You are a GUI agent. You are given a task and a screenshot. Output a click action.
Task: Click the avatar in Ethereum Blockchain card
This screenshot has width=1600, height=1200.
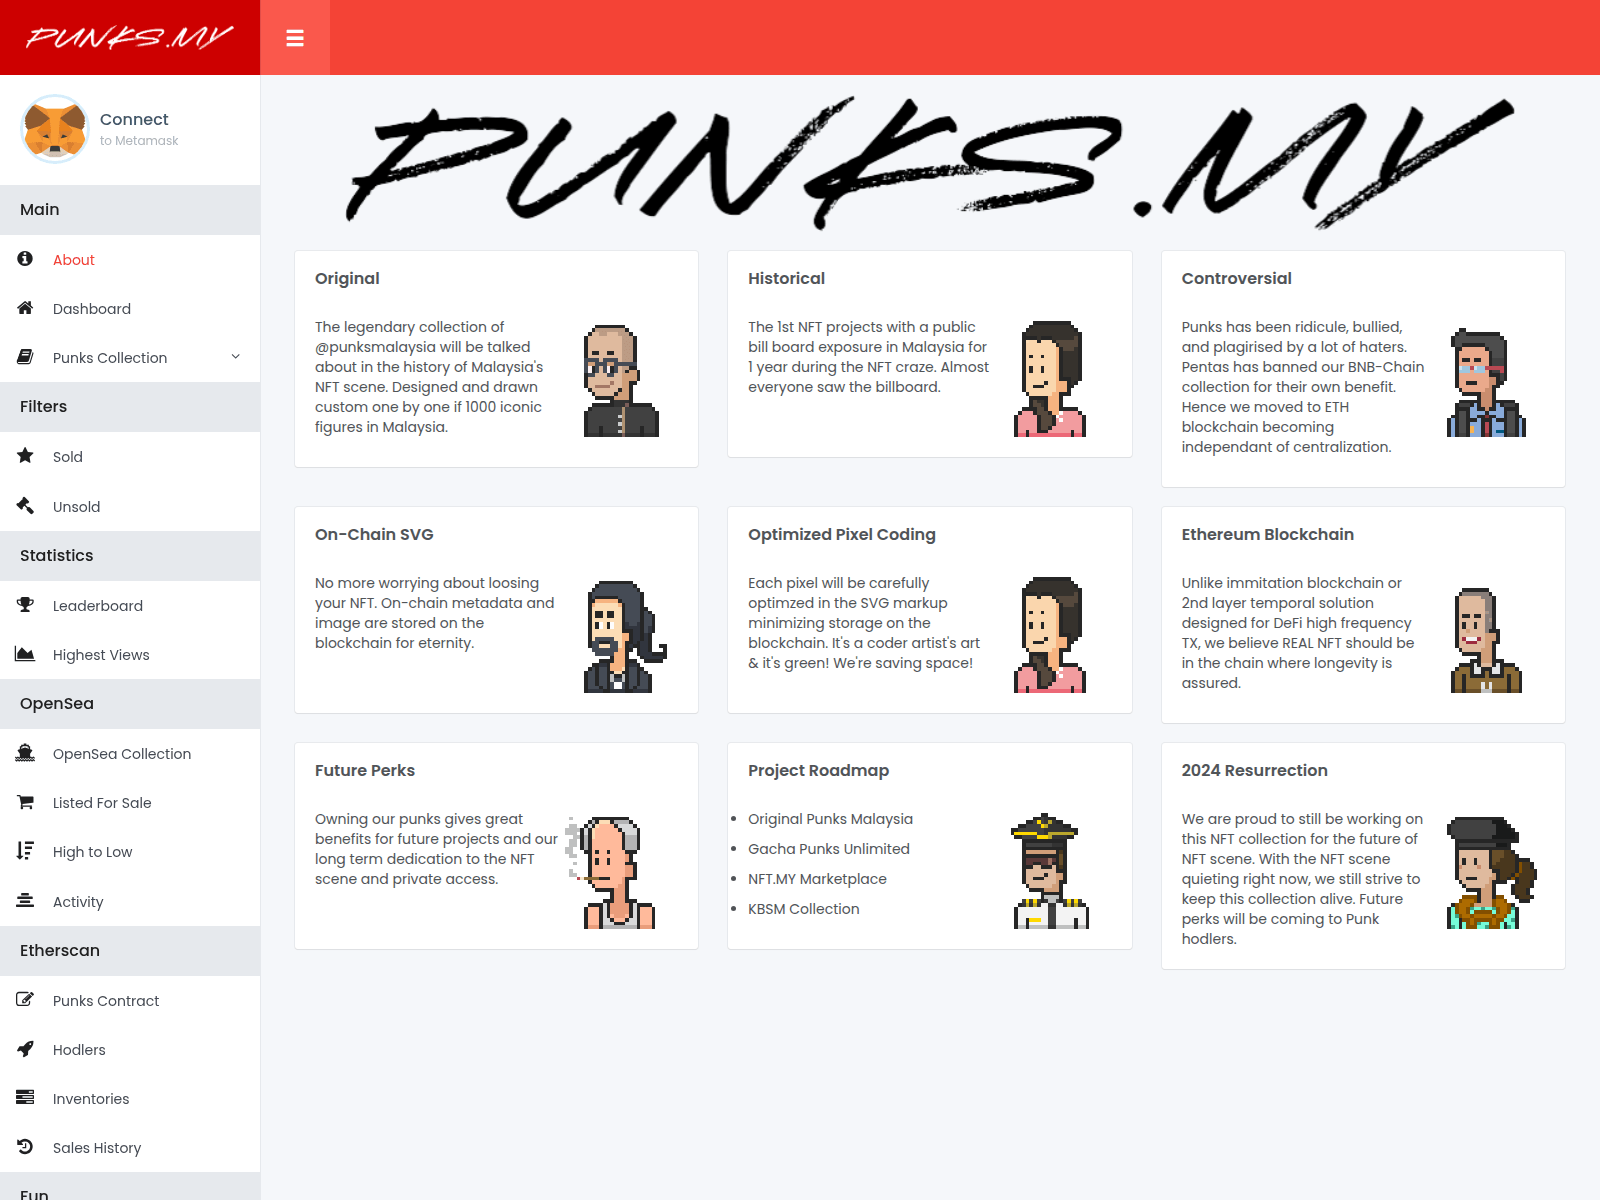click(1486, 640)
